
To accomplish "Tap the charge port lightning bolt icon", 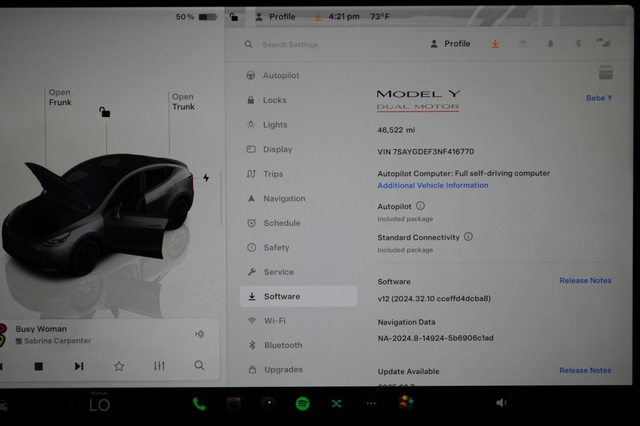I will click(x=206, y=178).
